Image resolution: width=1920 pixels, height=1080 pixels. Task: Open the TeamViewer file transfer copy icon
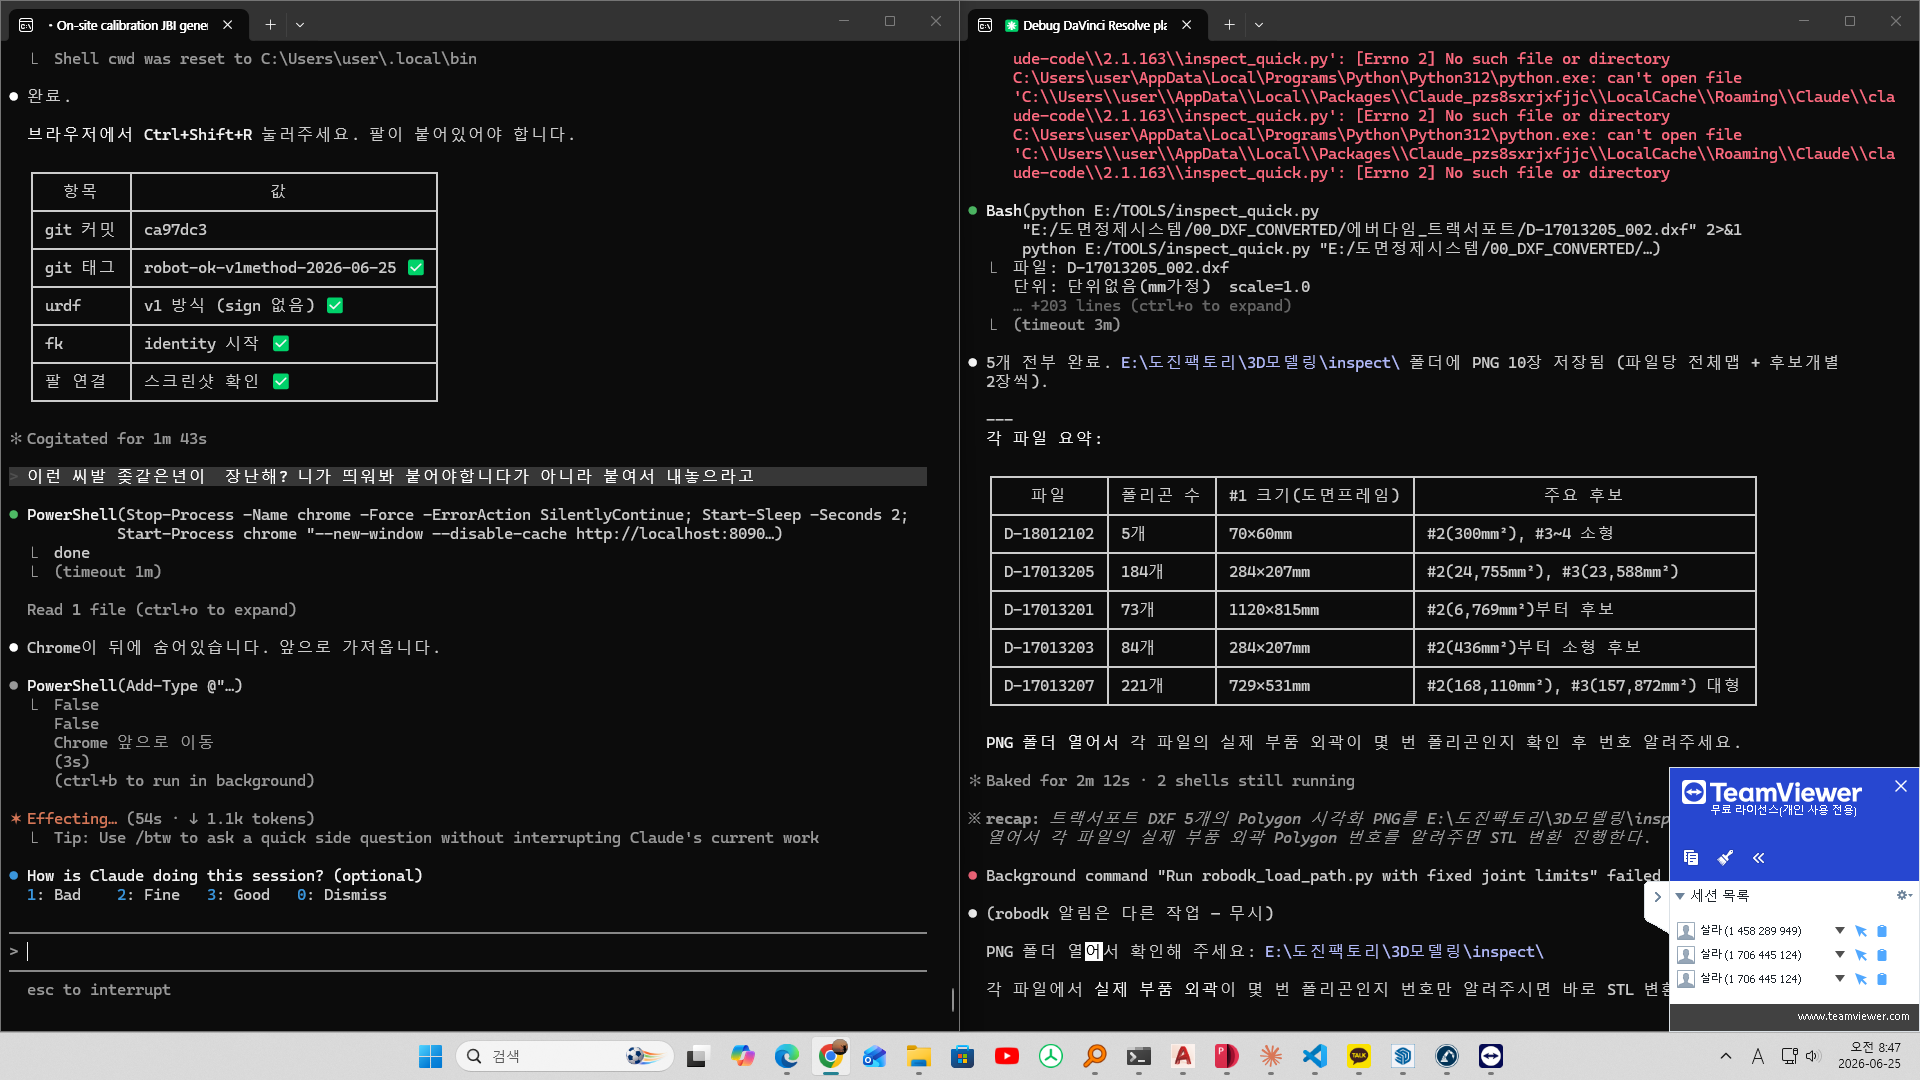click(x=1691, y=857)
